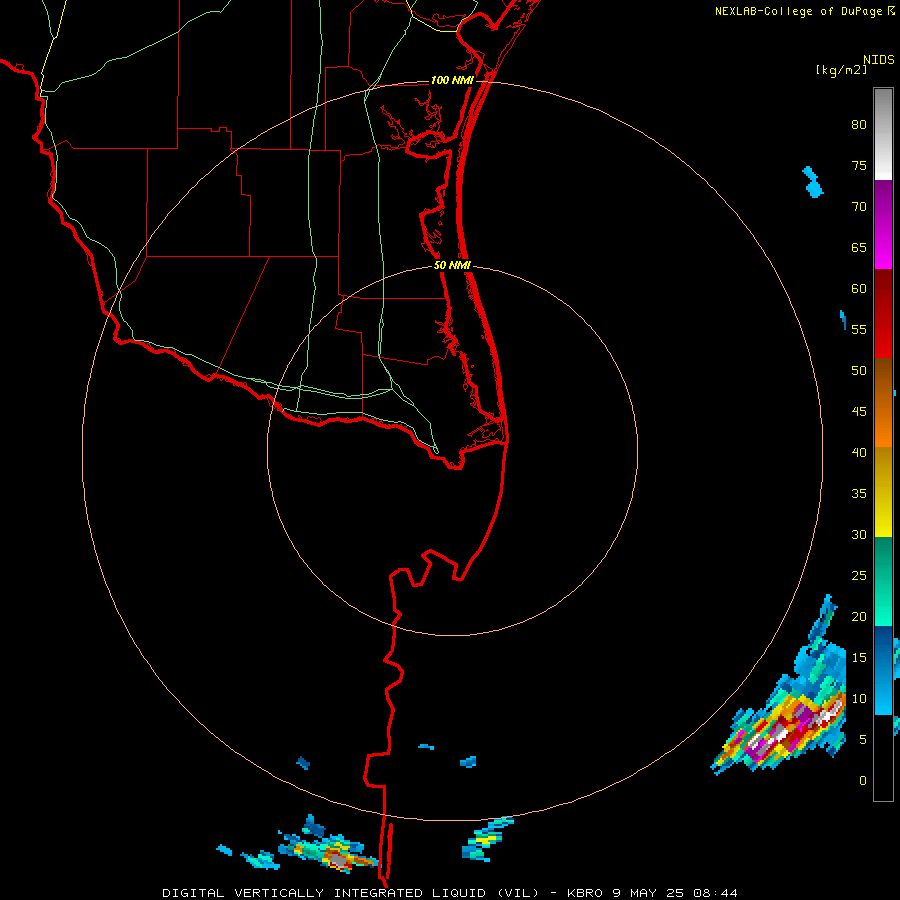Click the 65 value on the color scale
This screenshot has width=900, height=900.
pos(859,247)
